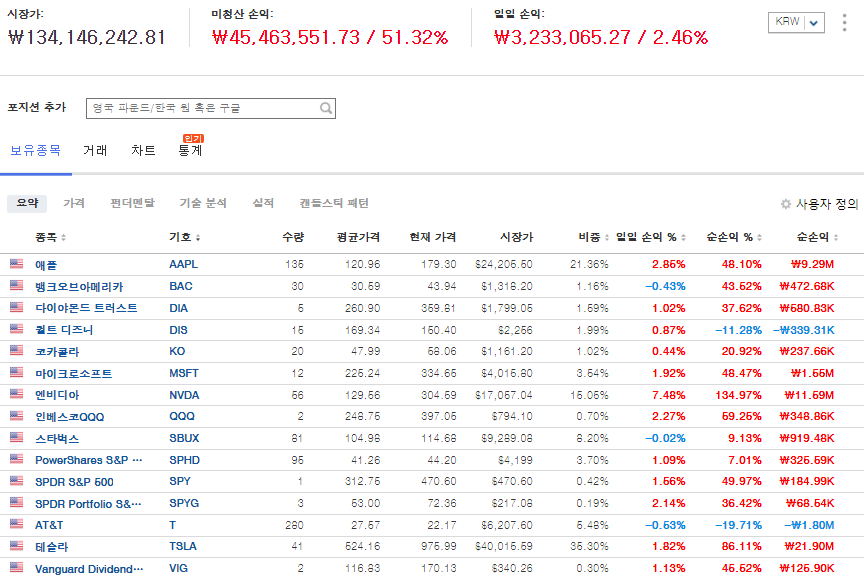The height and width of the screenshot is (585, 864).
Task: Select the 실적 sub-tab
Action: 263,203
